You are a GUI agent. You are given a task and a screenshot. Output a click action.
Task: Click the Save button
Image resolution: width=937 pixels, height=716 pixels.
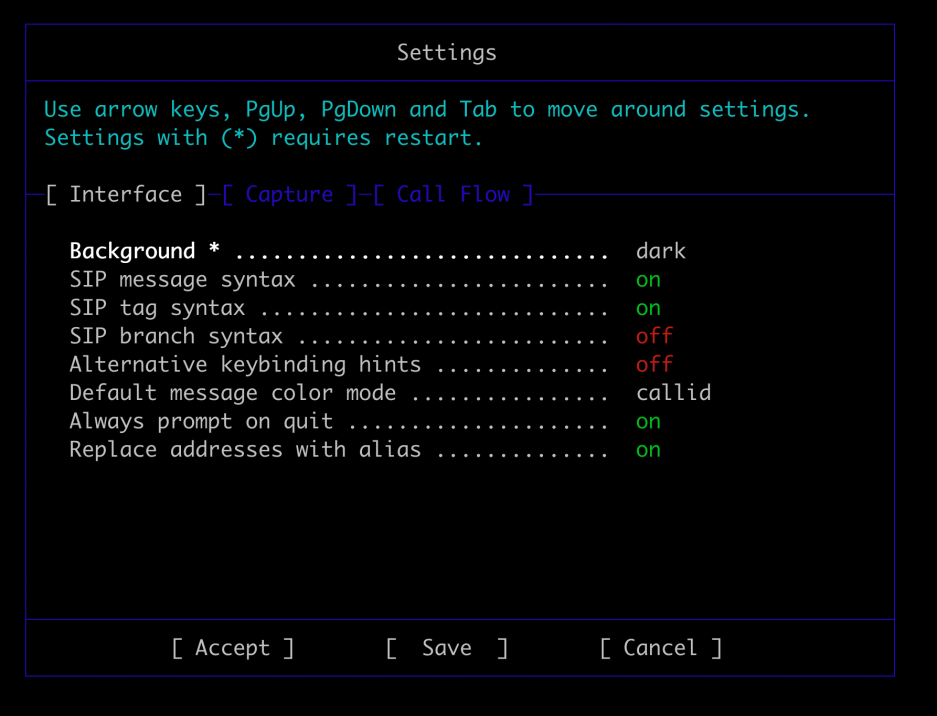coord(446,648)
